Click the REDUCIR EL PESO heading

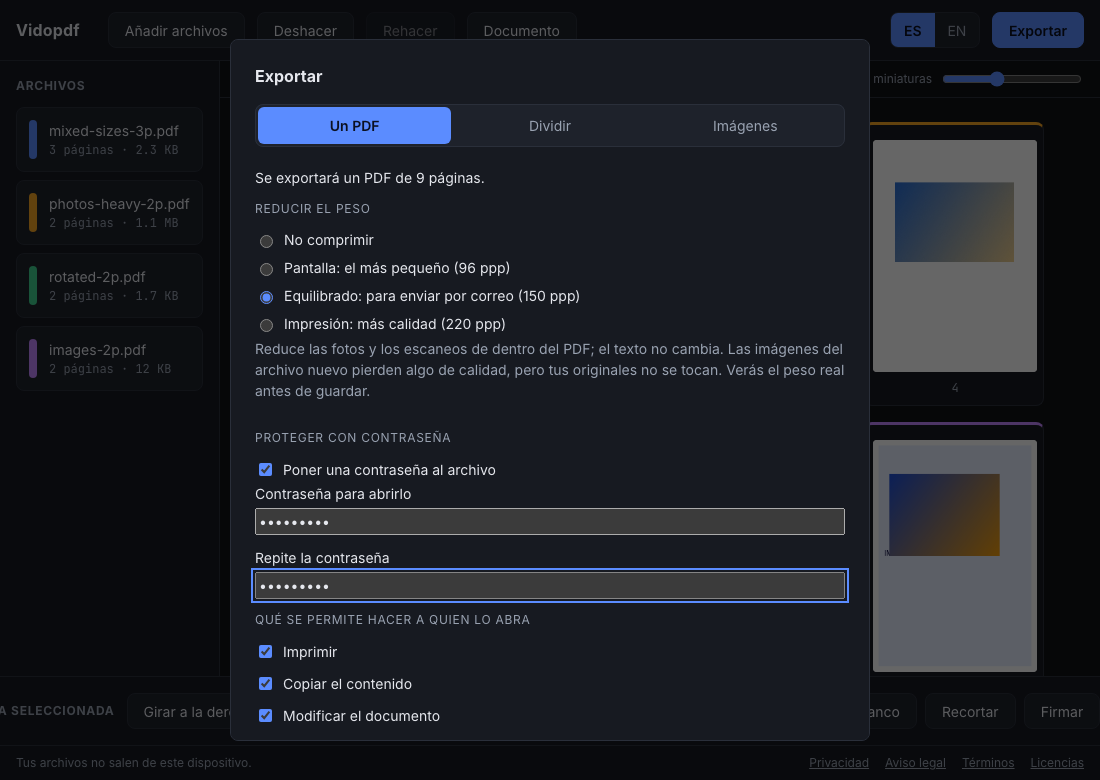313,208
